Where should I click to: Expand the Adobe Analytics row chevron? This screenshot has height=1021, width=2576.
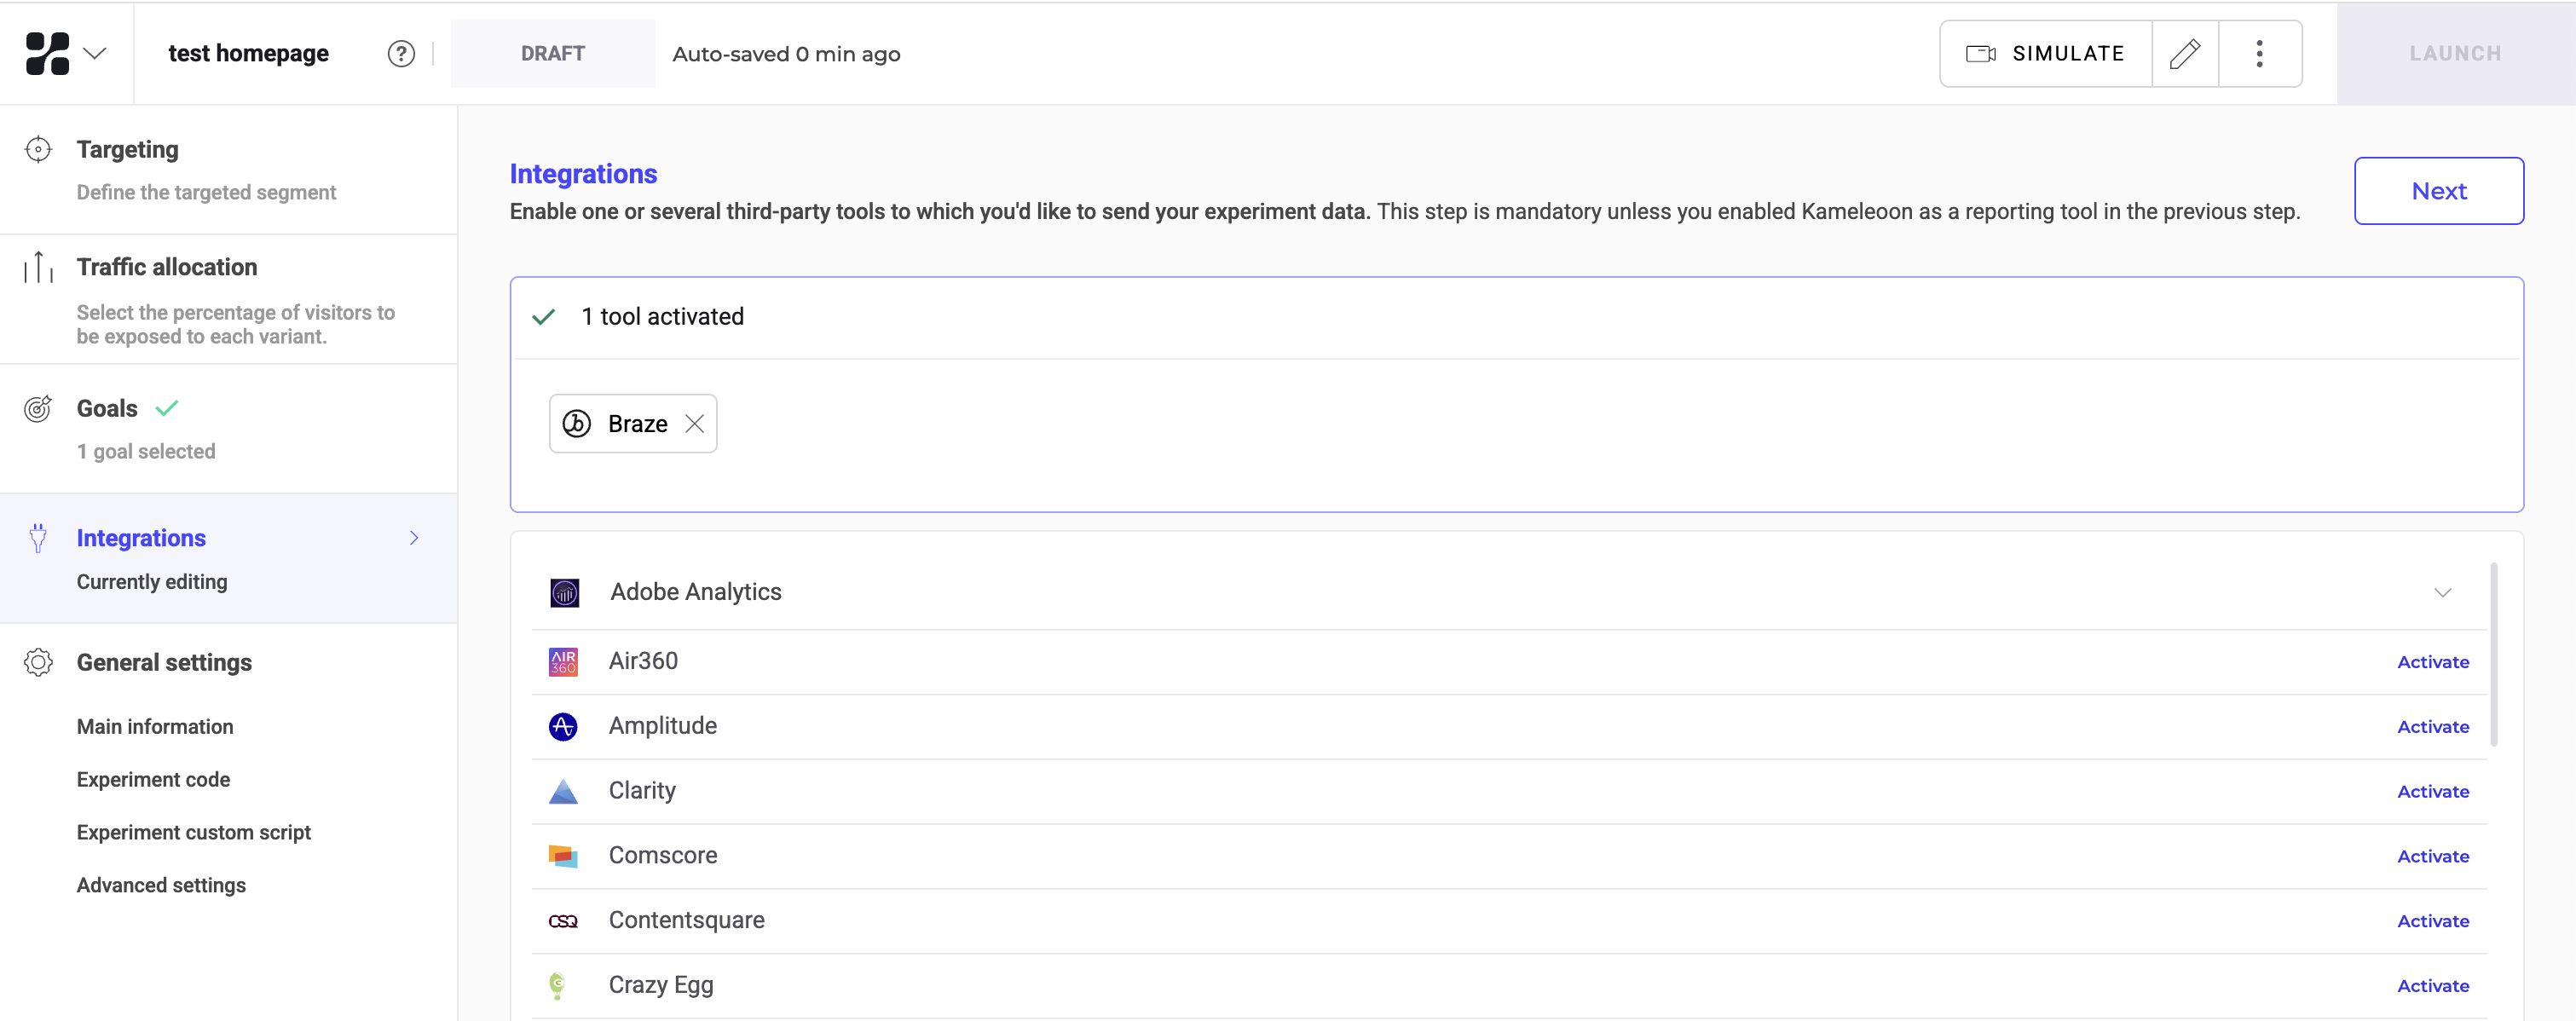(2442, 593)
